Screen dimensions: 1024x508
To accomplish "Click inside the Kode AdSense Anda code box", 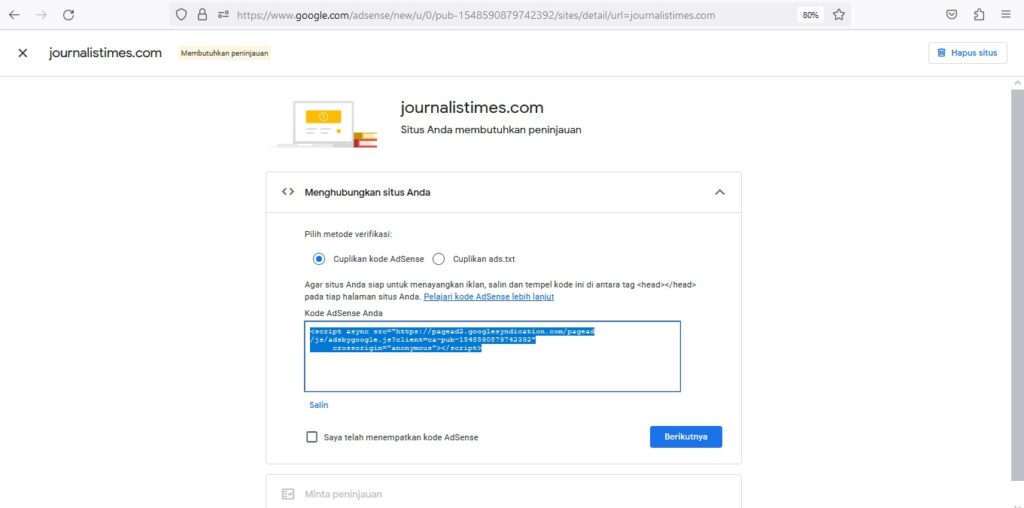I will (492, 356).
